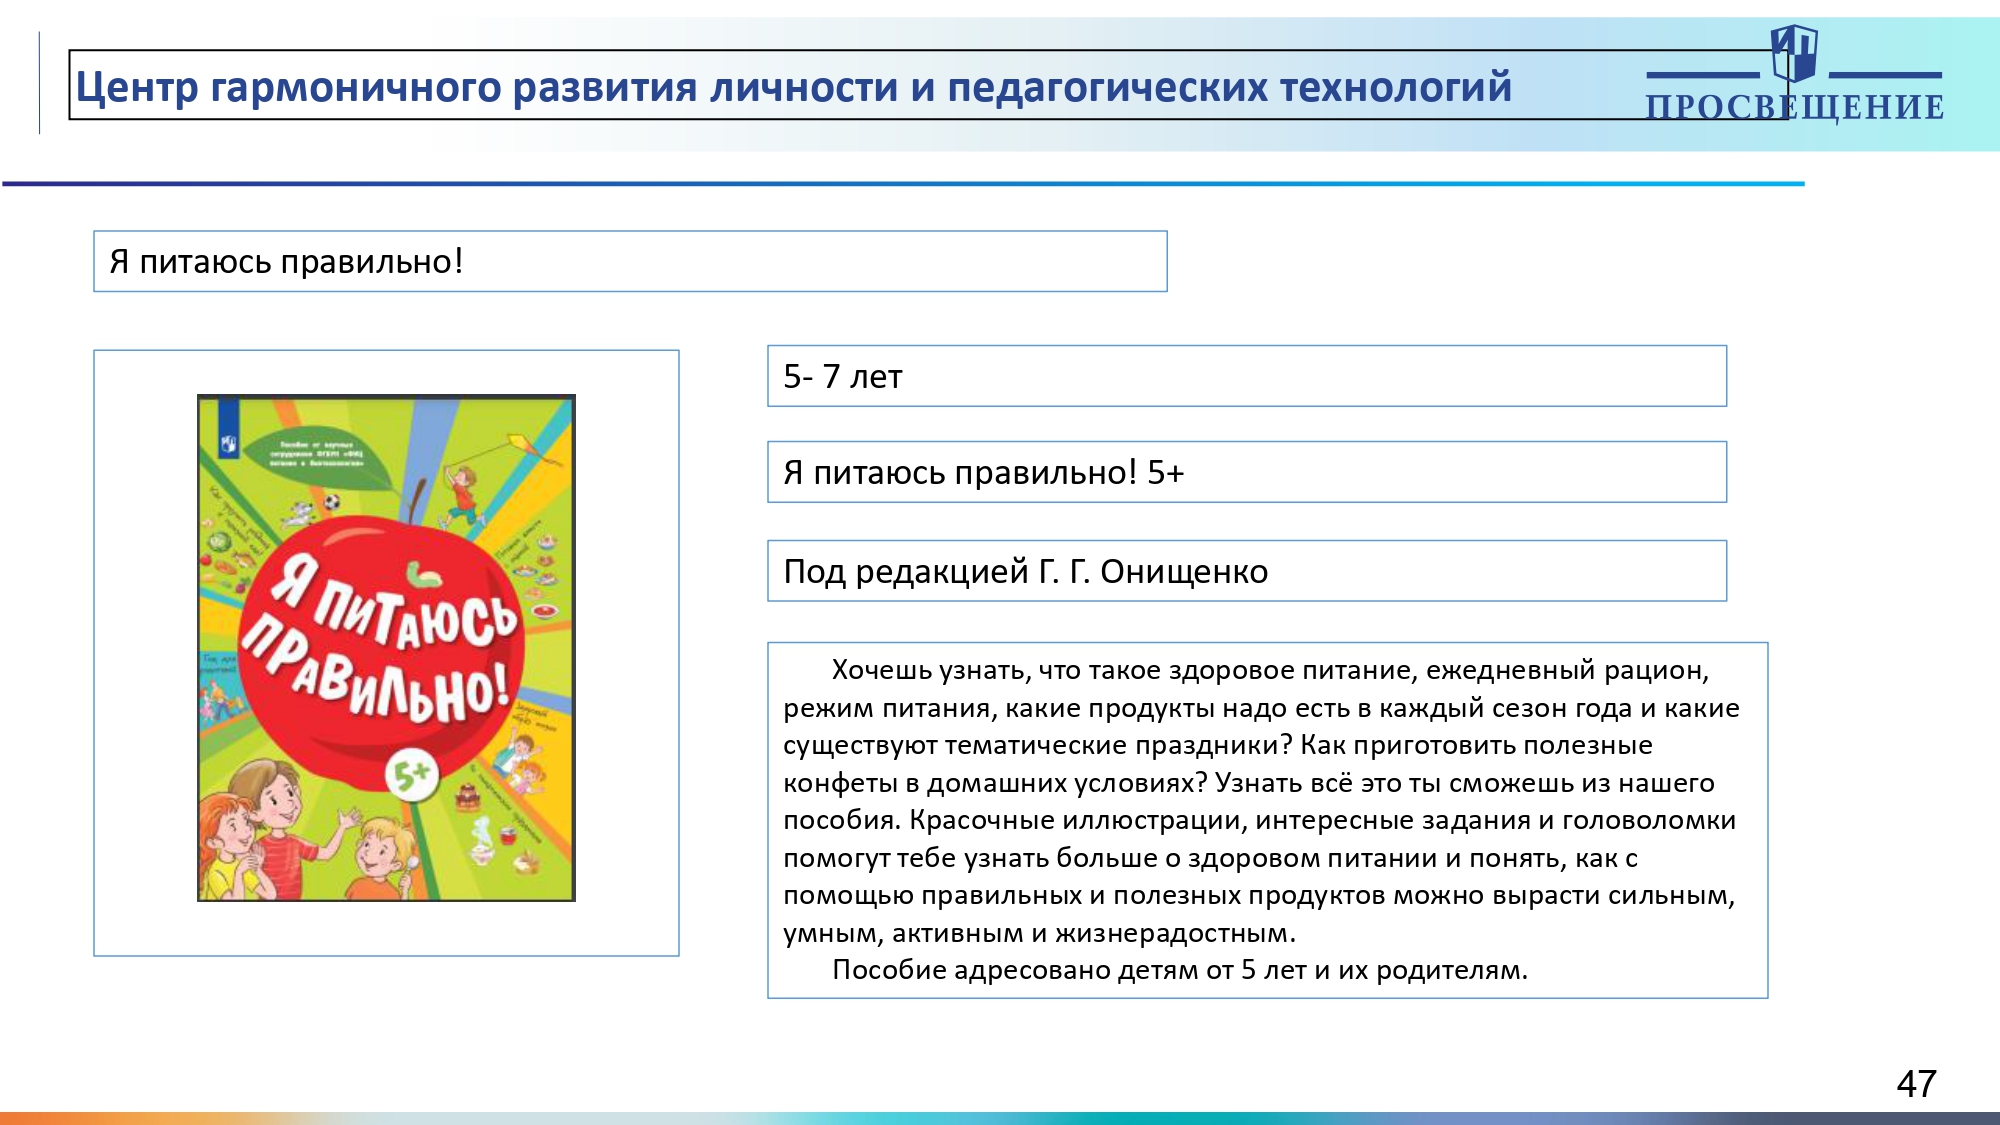Click the ПРОСВЕЩЕНИЕ wordmark under the logo

pyautogui.click(x=1795, y=107)
